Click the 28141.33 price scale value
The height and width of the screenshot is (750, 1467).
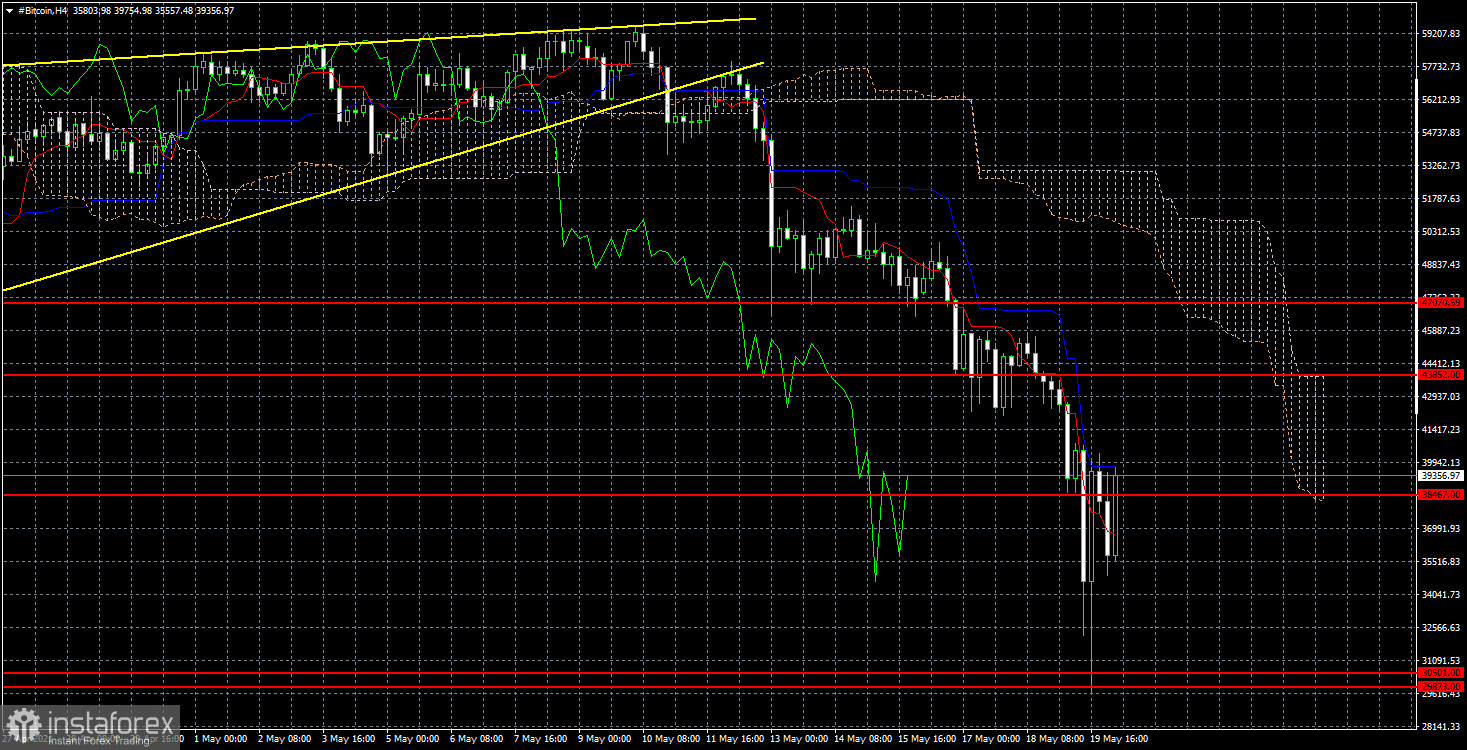point(1441,727)
